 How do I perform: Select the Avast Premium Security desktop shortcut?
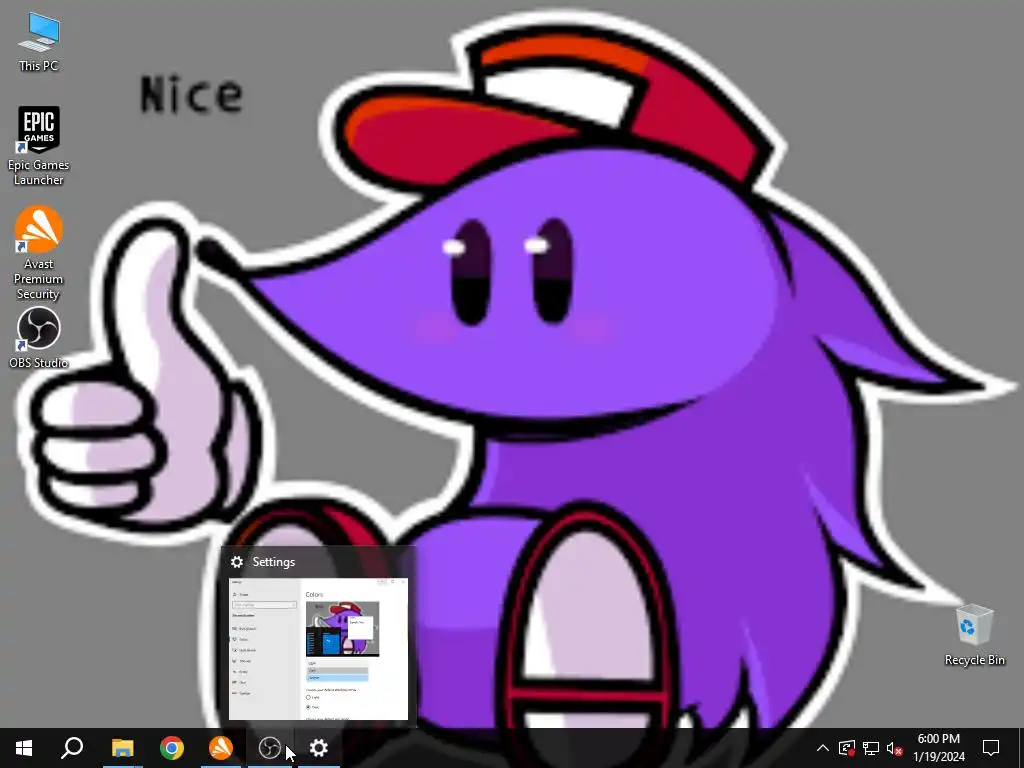click(39, 252)
